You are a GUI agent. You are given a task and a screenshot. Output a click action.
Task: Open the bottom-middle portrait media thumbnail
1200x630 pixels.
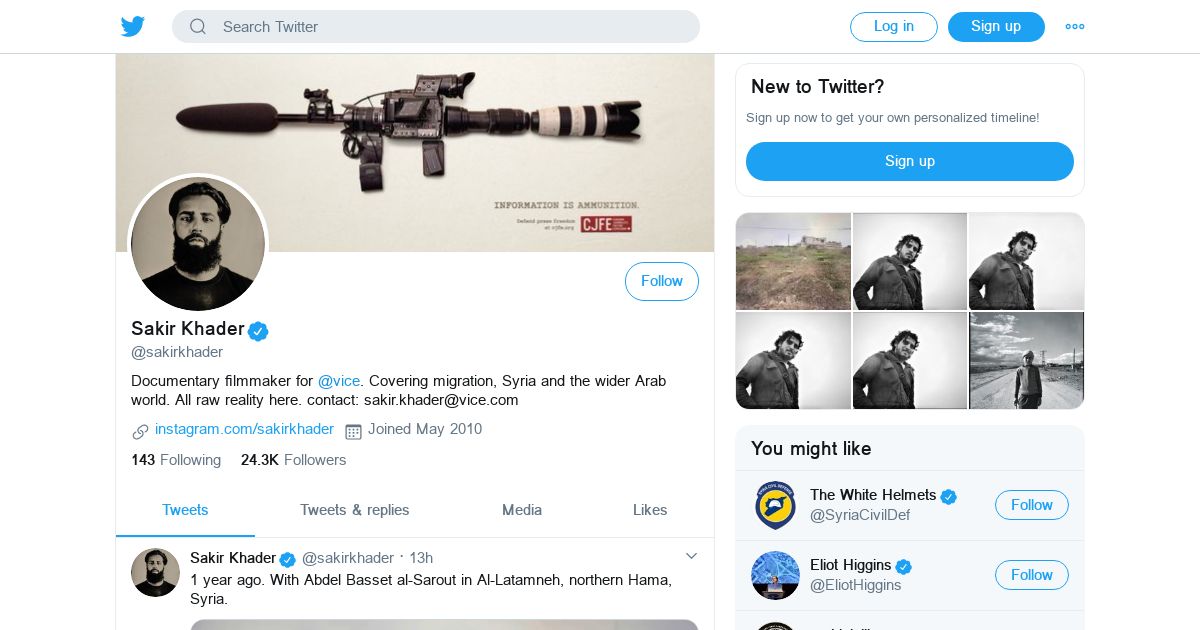click(910, 360)
